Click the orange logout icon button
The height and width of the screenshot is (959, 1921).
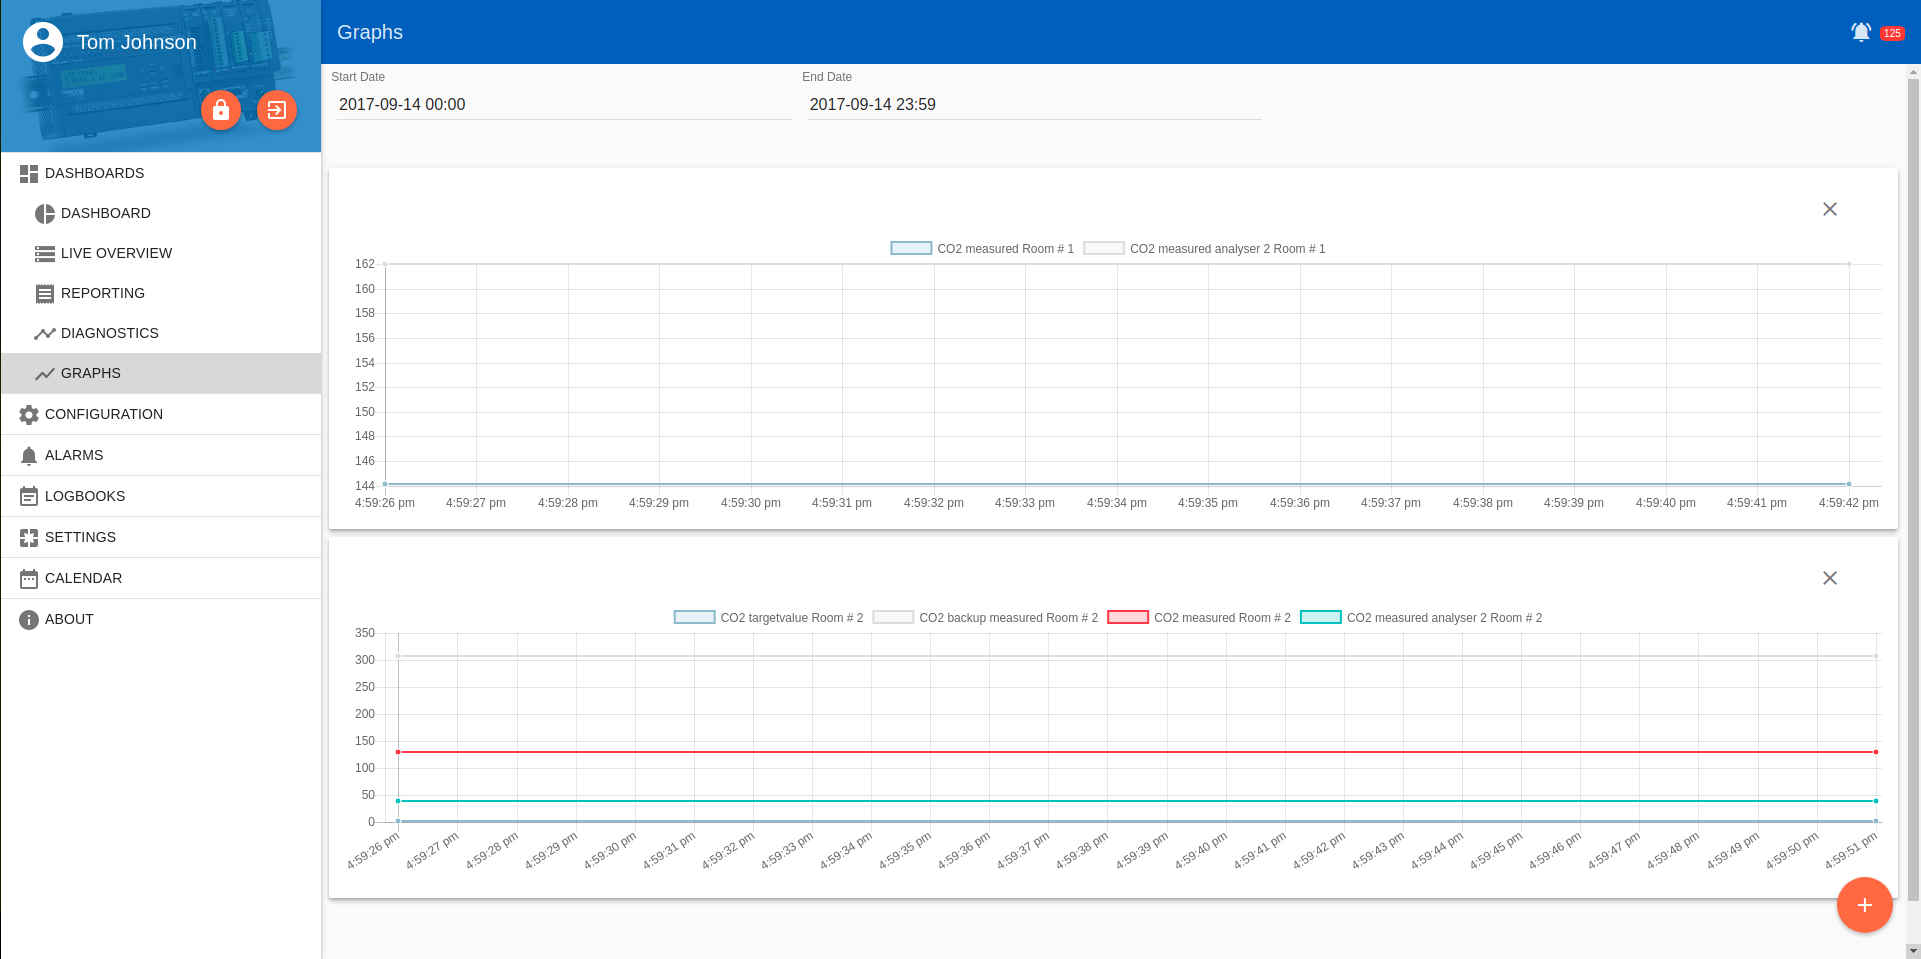(x=277, y=110)
